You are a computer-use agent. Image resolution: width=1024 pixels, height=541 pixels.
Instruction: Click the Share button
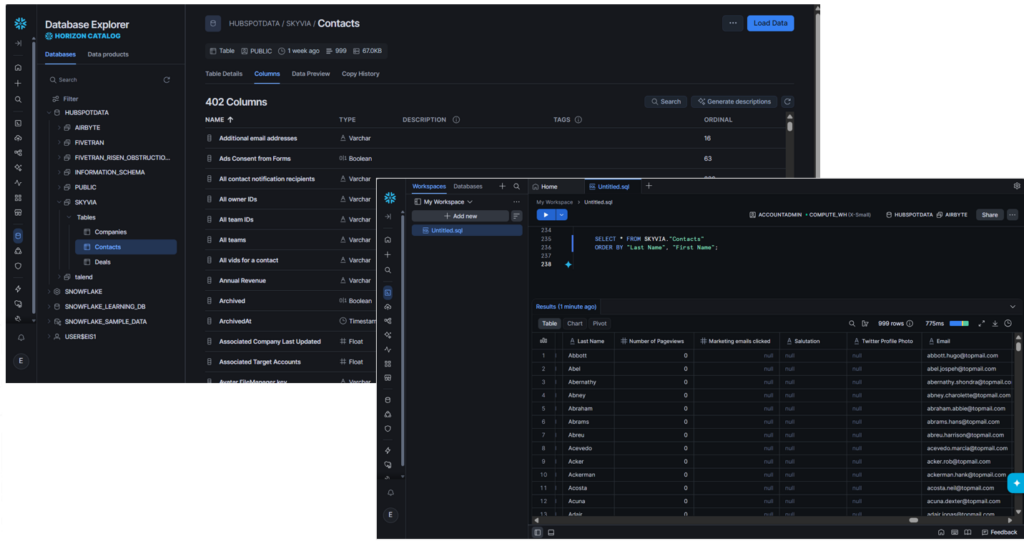click(989, 215)
